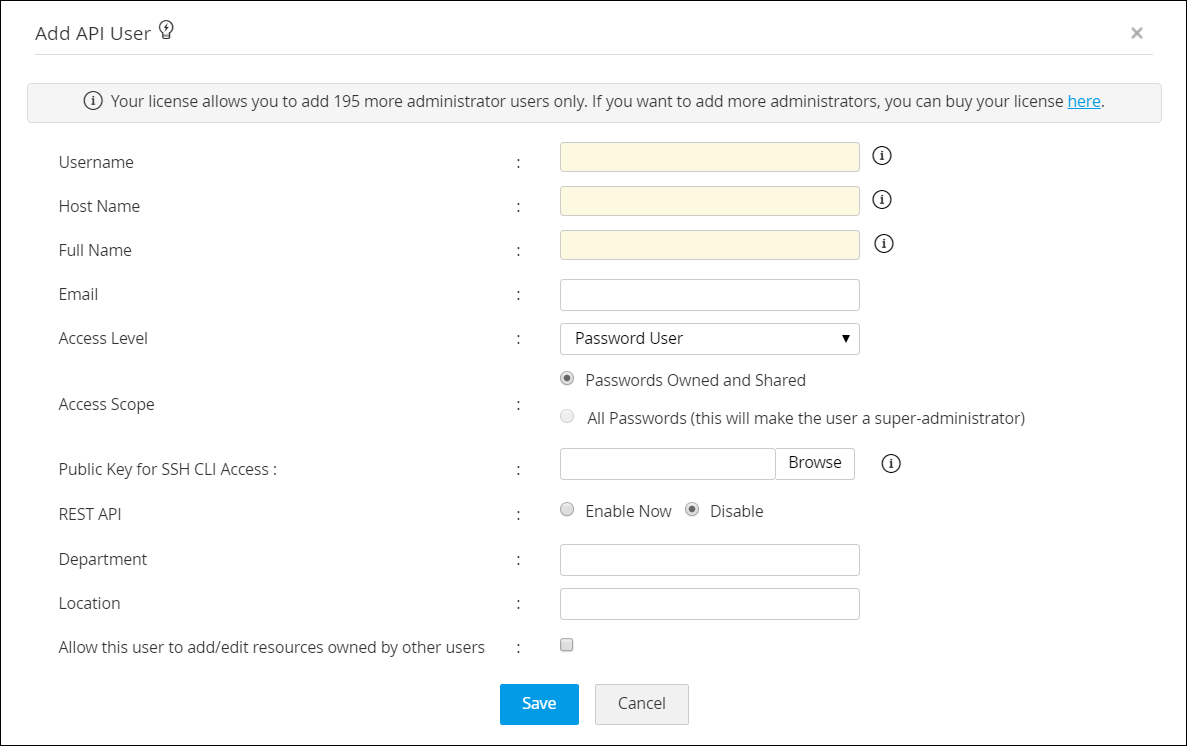Check allow user to add/edit others' resources

pyautogui.click(x=567, y=645)
